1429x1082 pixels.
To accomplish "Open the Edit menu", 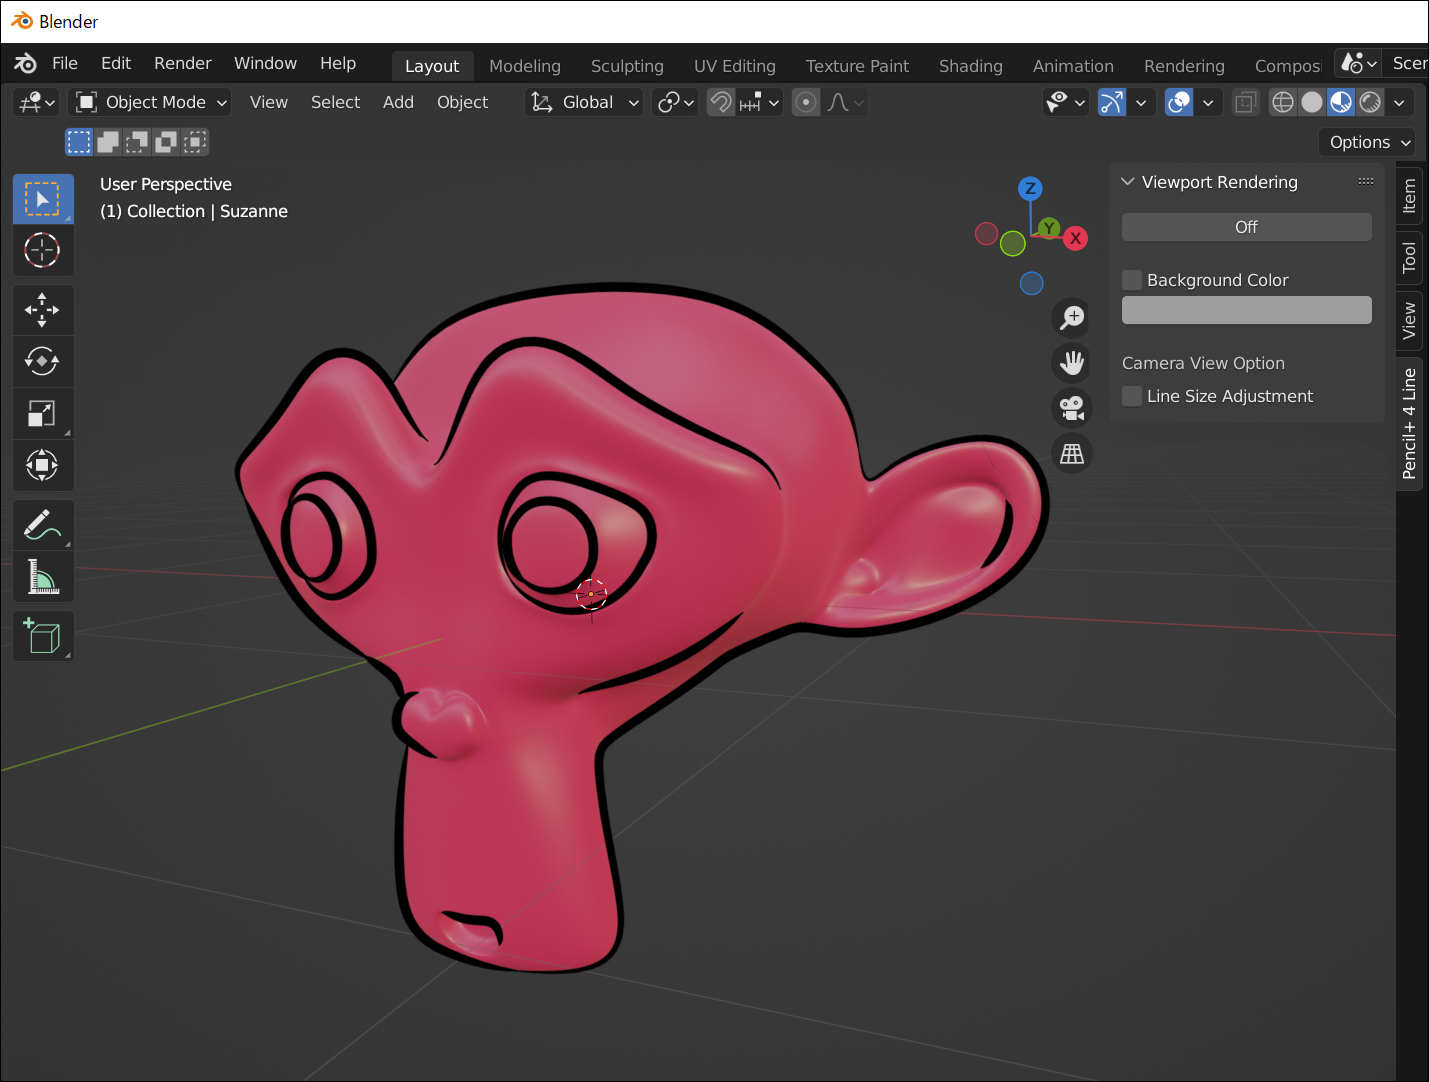I will (116, 63).
